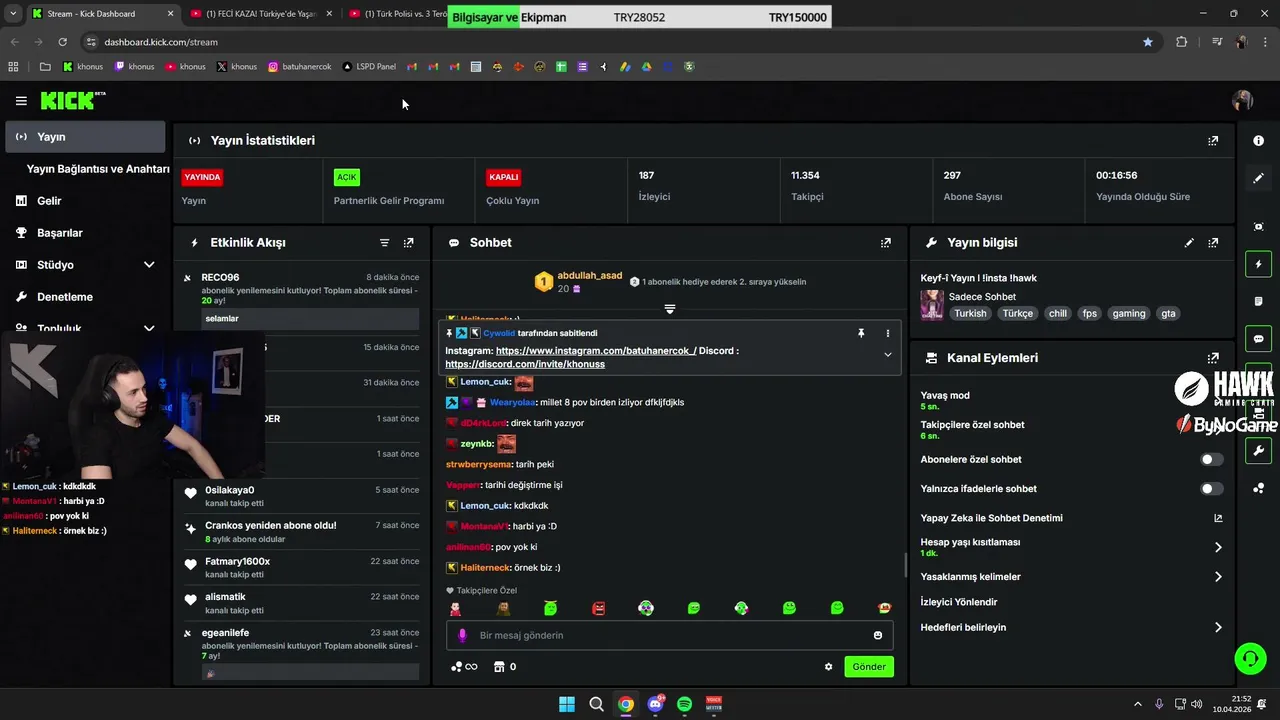Select Yayın in the sidebar
Image resolution: width=1280 pixels, height=720 pixels.
[x=85, y=137]
